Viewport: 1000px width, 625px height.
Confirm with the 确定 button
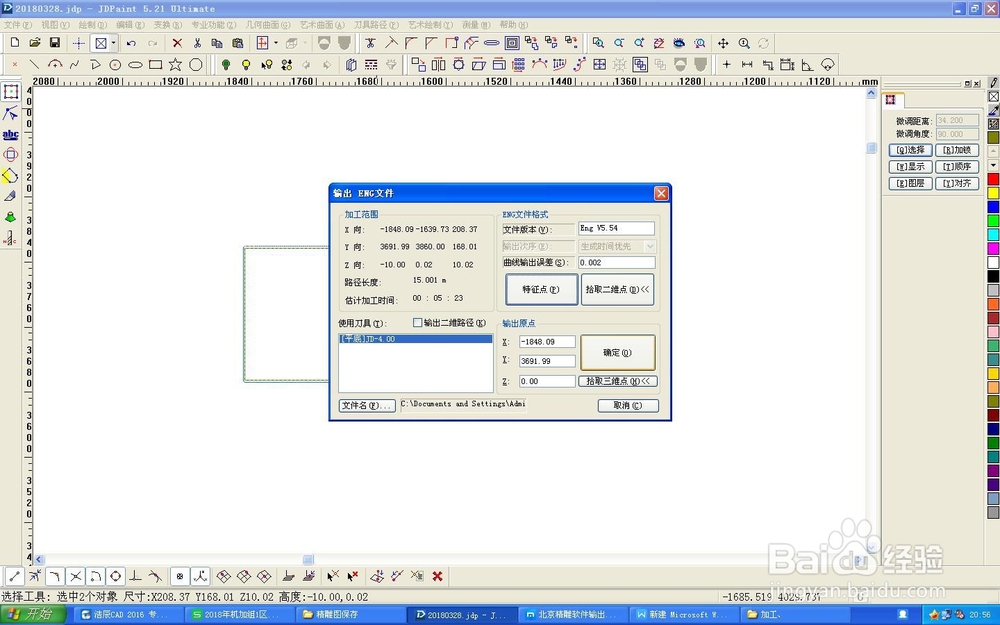(x=617, y=353)
